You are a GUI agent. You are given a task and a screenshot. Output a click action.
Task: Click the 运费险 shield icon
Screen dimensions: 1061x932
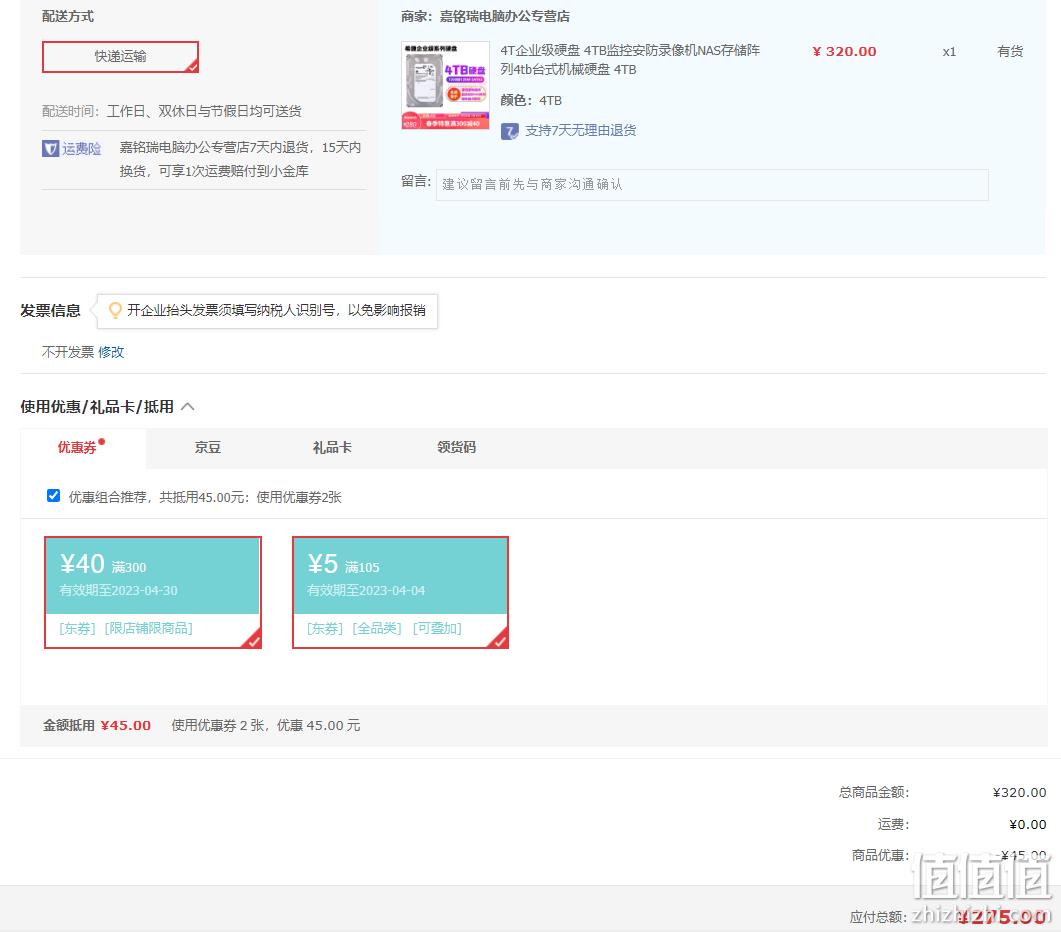(51, 148)
